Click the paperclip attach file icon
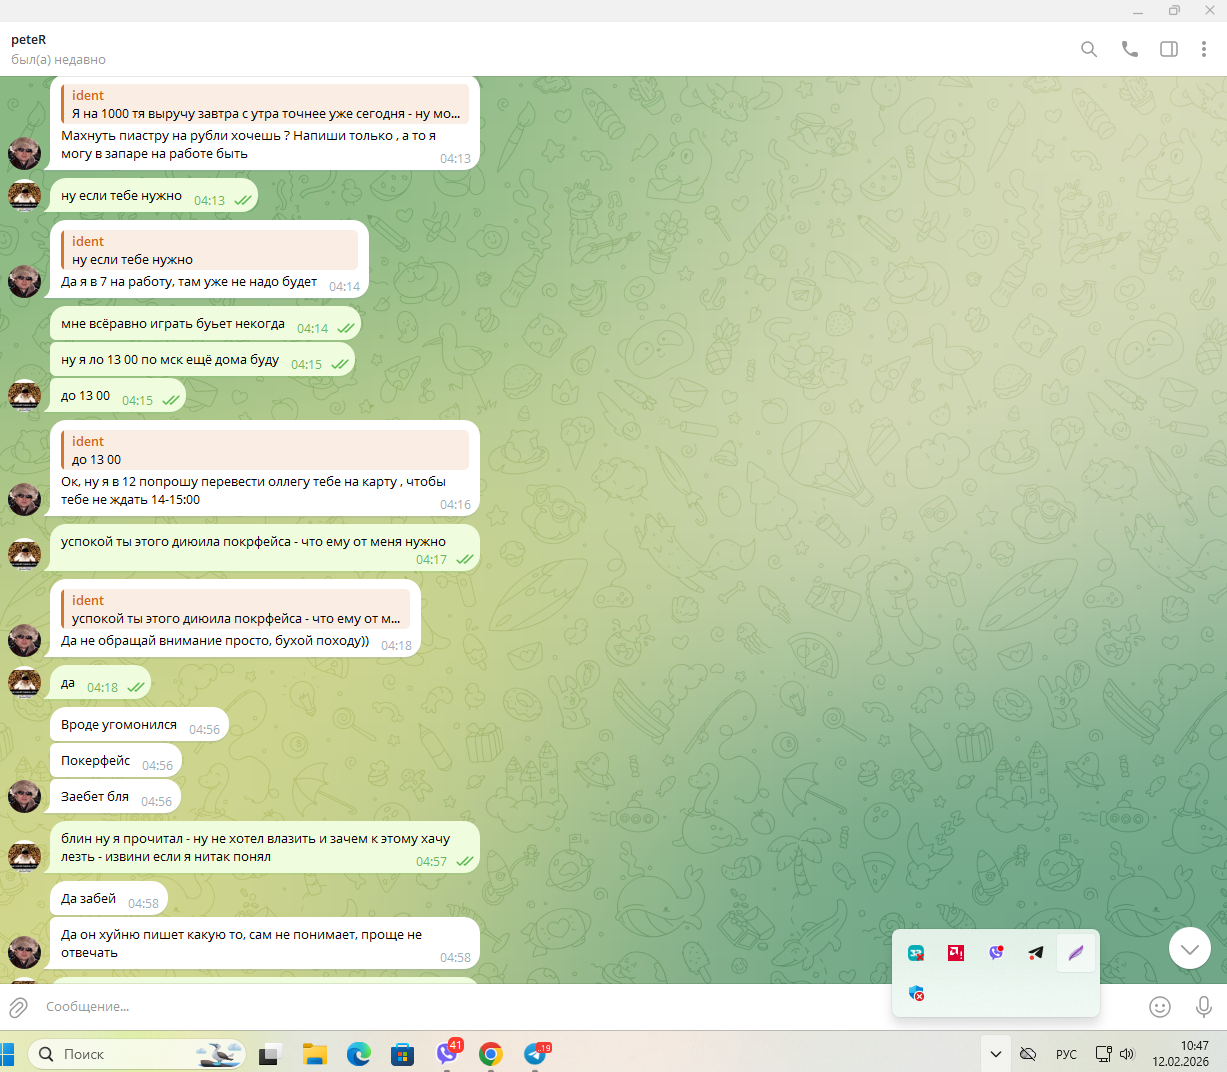Viewport: 1227px width, 1072px height. pyautogui.click(x=18, y=1007)
